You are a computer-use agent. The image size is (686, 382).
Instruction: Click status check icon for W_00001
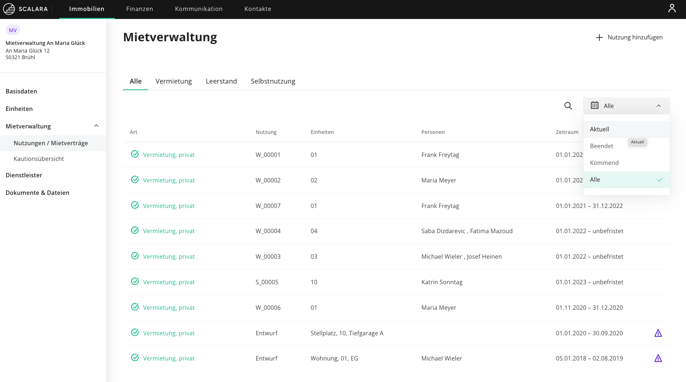tap(135, 154)
